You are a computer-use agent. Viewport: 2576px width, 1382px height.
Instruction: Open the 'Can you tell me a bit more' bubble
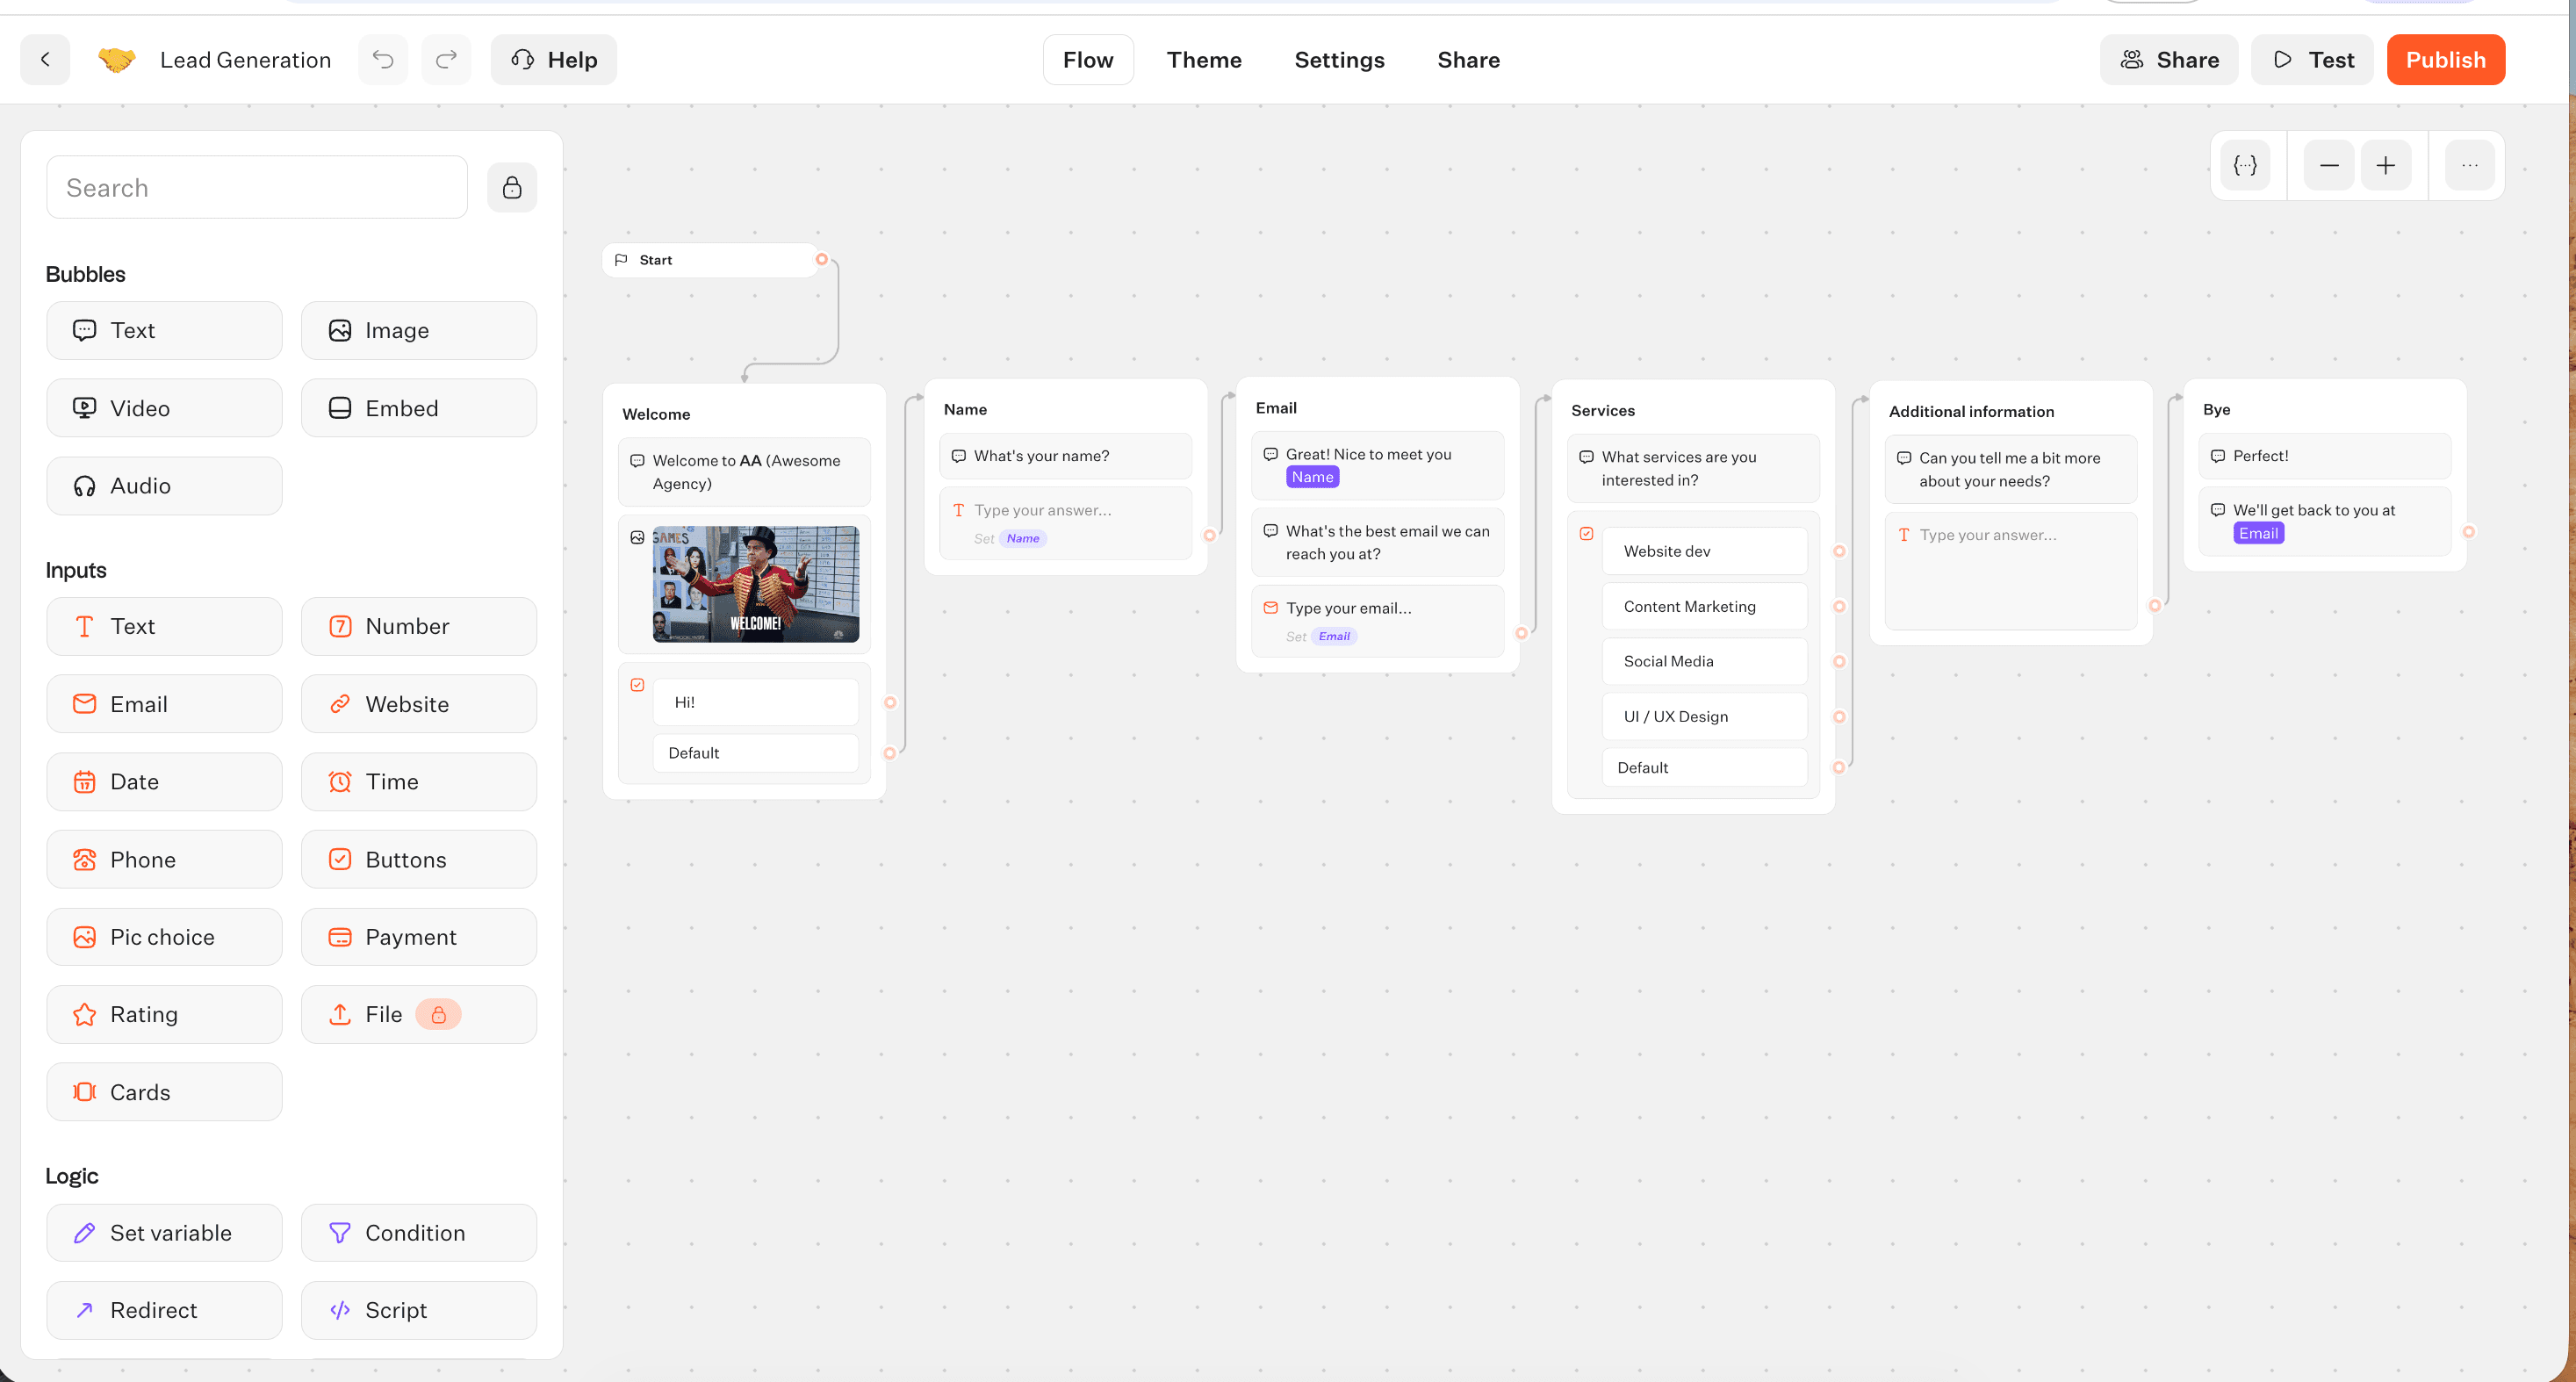tap(2011, 469)
